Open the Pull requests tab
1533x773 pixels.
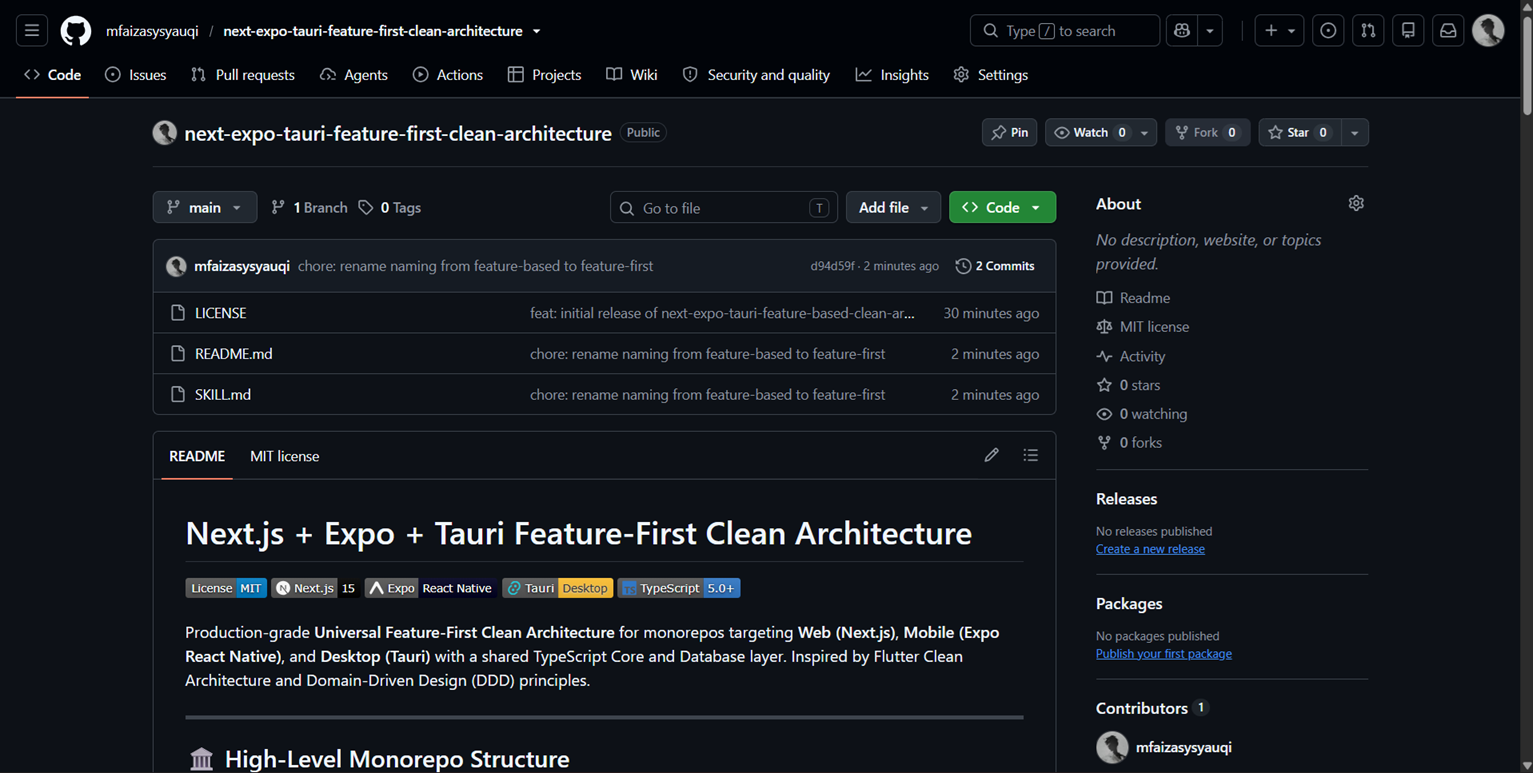click(x=243, y=75)
